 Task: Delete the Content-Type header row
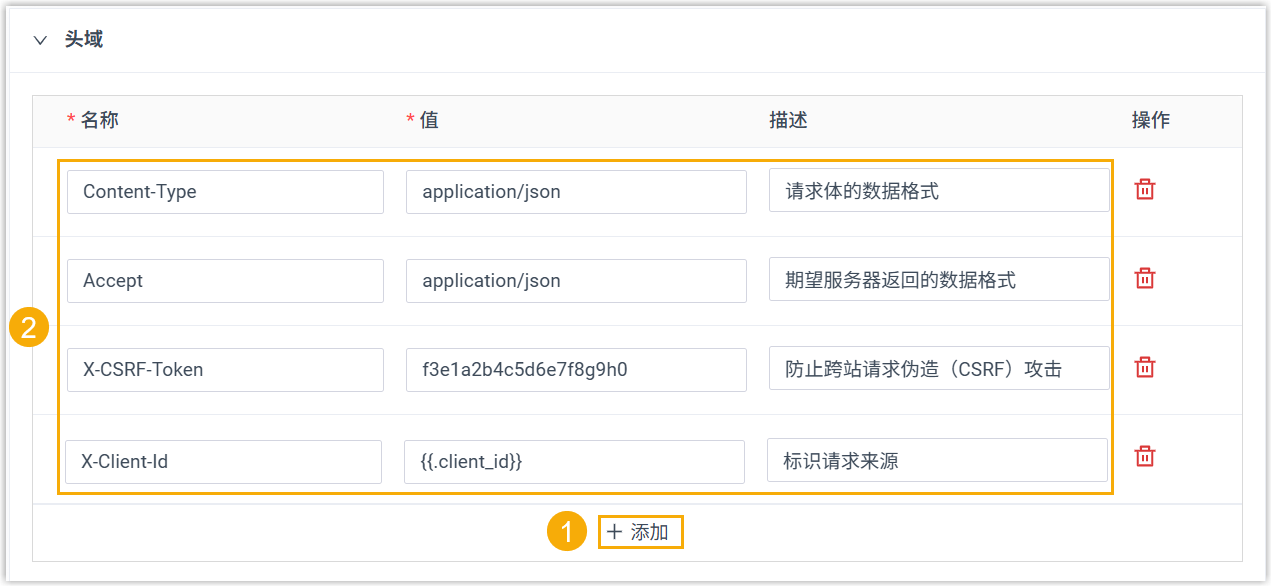point(1145,190)
